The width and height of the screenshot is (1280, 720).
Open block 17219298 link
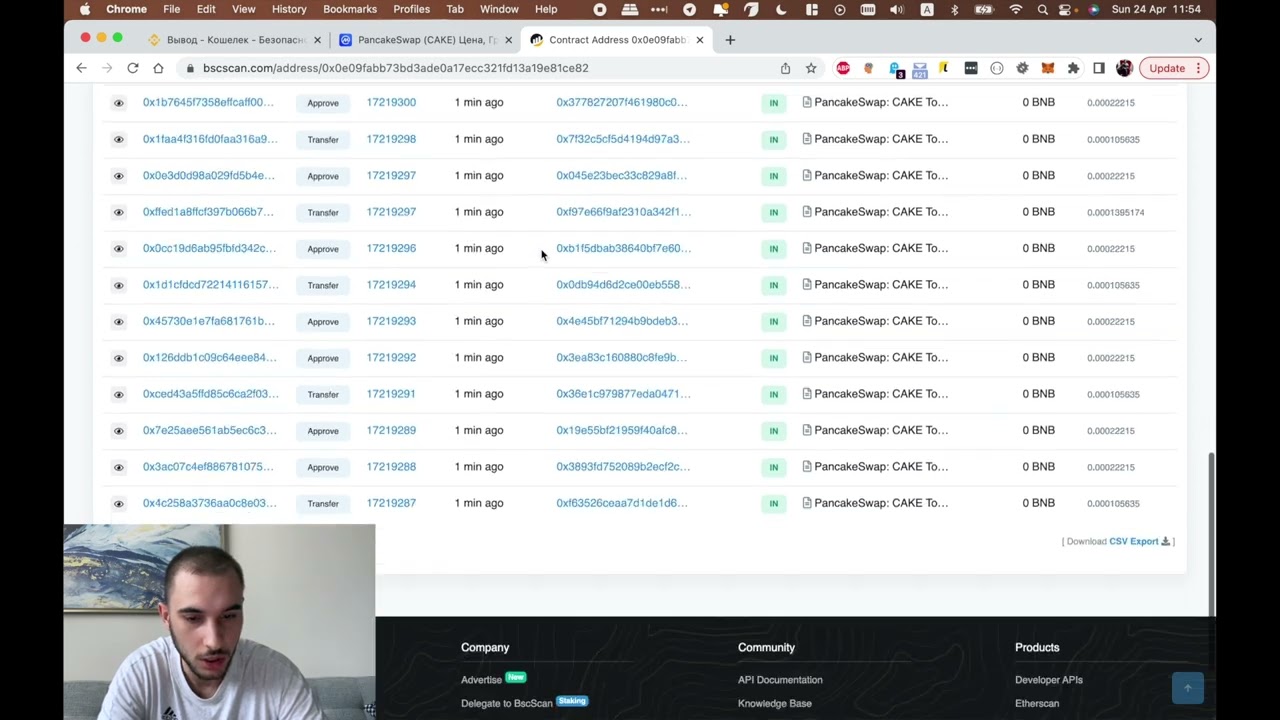391,139
